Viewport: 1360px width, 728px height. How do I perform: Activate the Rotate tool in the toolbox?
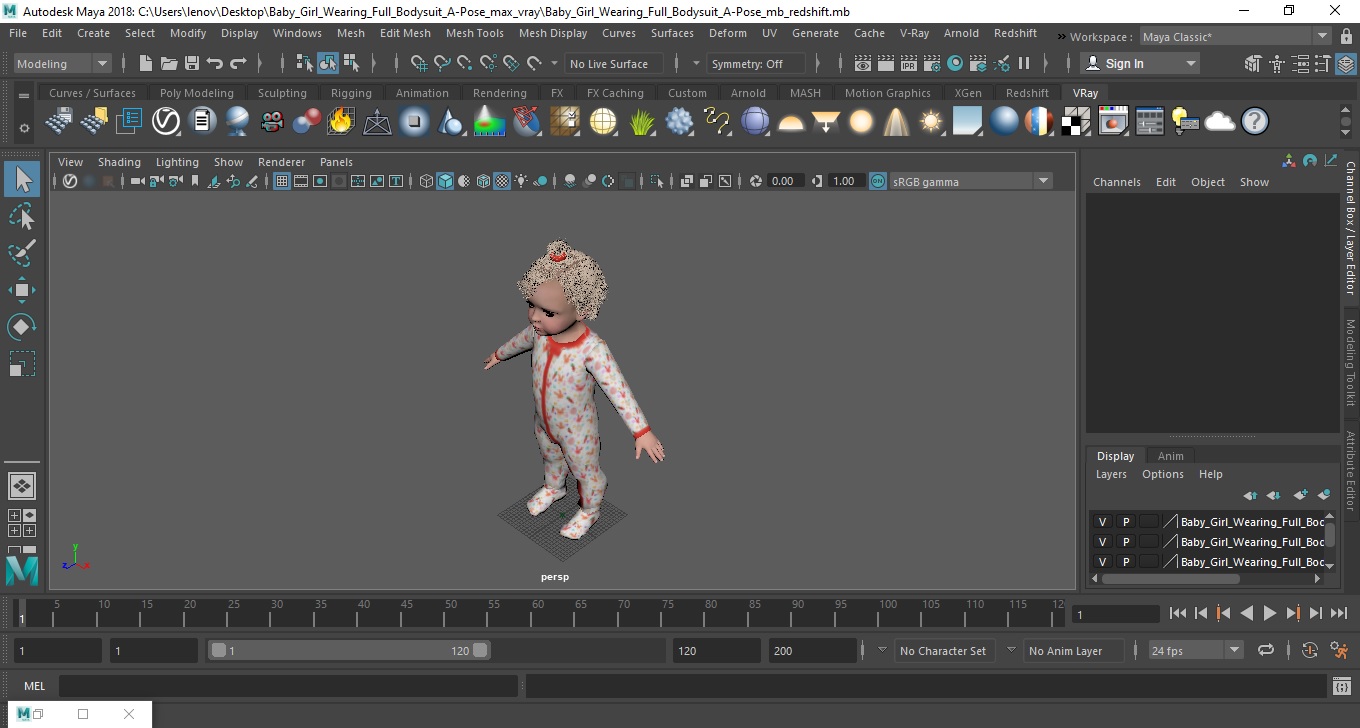pyautogui.click(x=22, y=326)
